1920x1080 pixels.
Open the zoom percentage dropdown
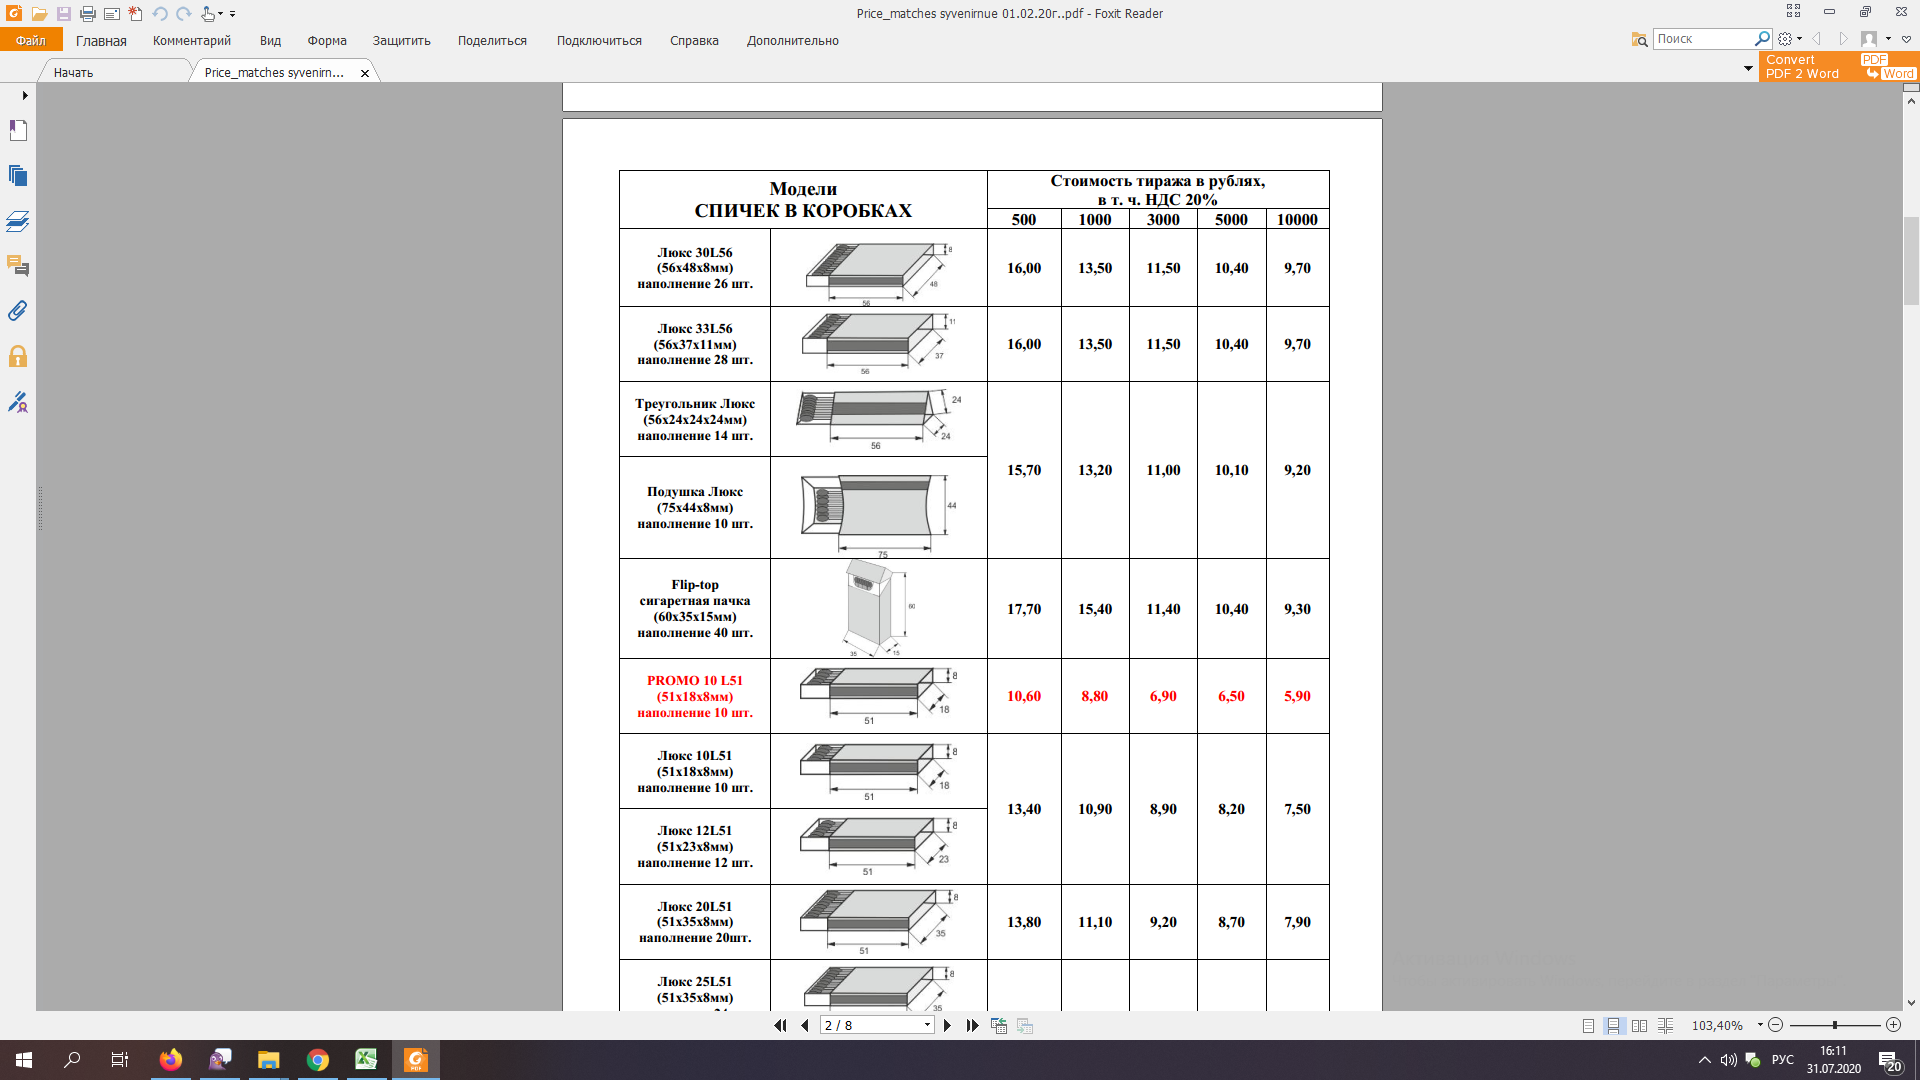point(1760,1025)
